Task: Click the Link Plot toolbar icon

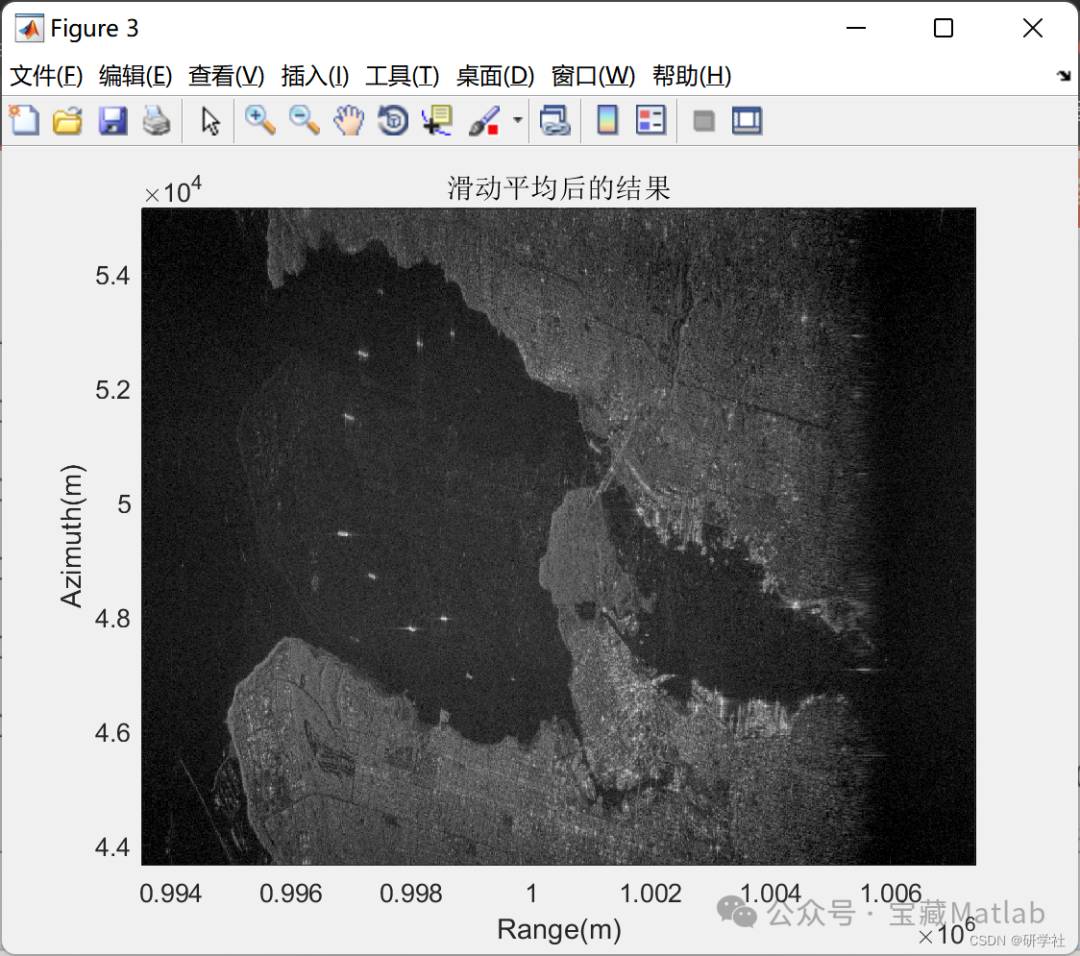Action: tap(555, 121)
